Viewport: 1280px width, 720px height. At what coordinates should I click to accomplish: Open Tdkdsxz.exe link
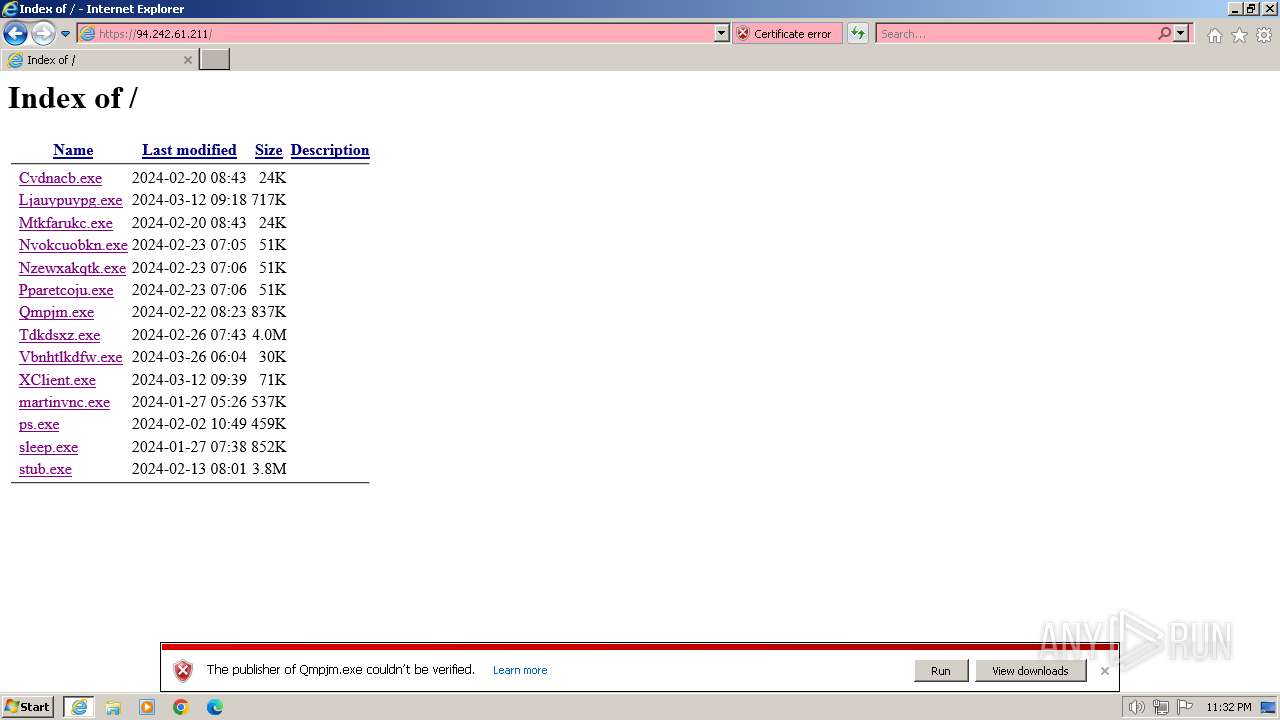pos(59,335)
